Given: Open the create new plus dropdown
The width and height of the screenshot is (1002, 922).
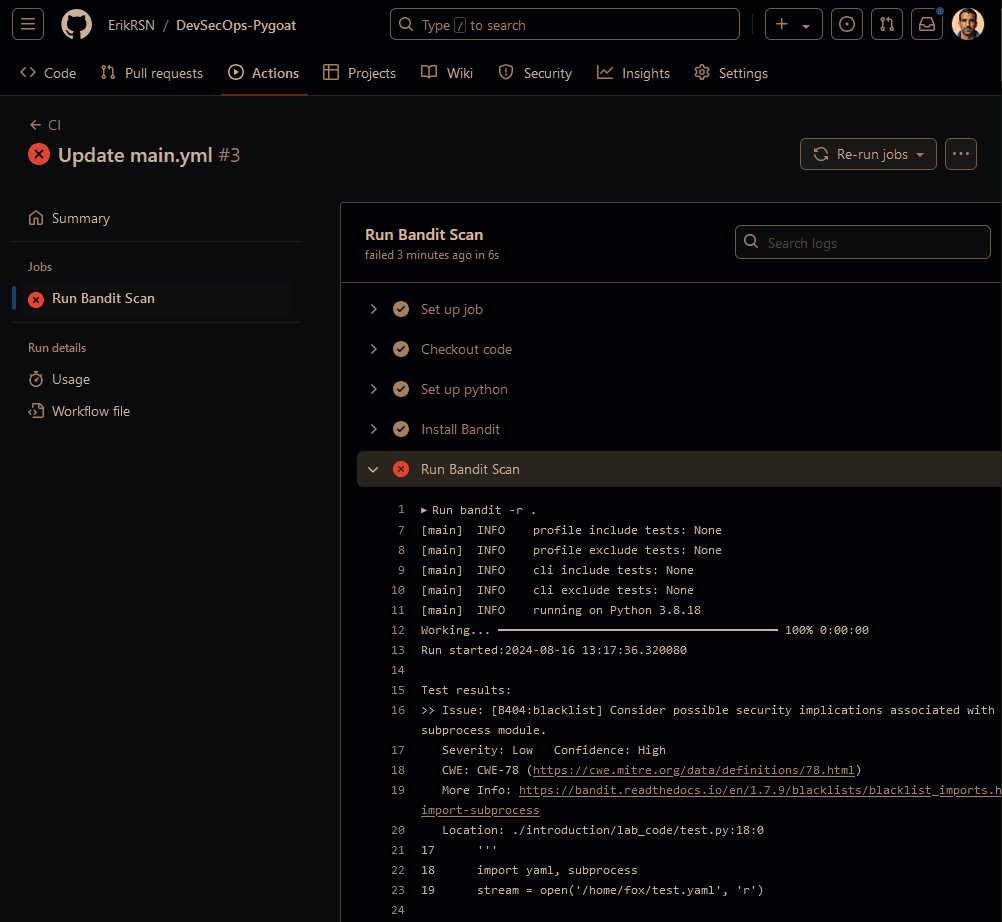Looking at the screenshot, I should (x=793, y=25).
